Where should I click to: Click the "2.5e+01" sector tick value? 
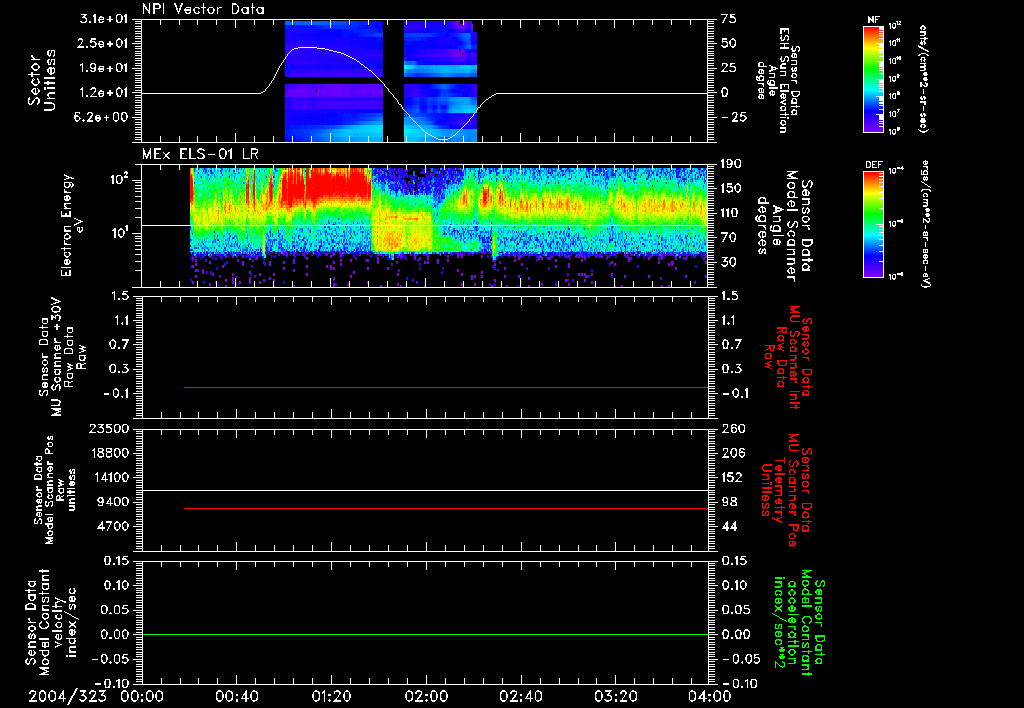103,43
